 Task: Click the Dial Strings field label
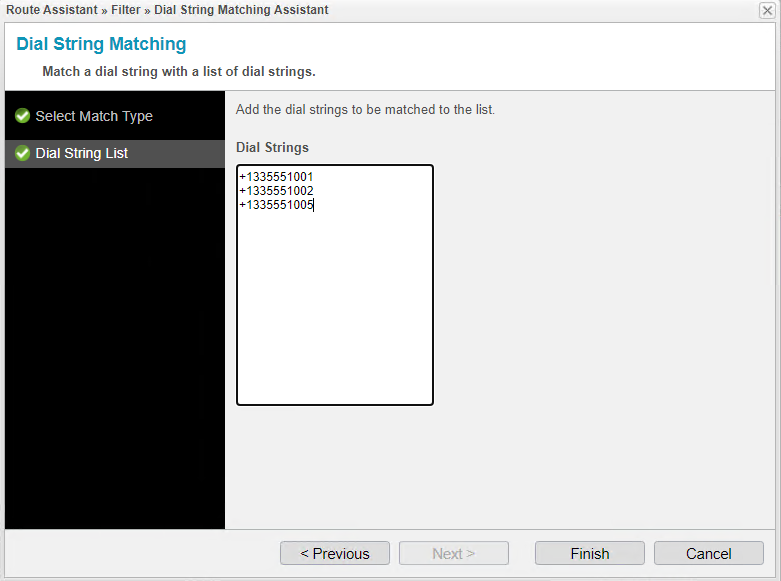[272, 147]
